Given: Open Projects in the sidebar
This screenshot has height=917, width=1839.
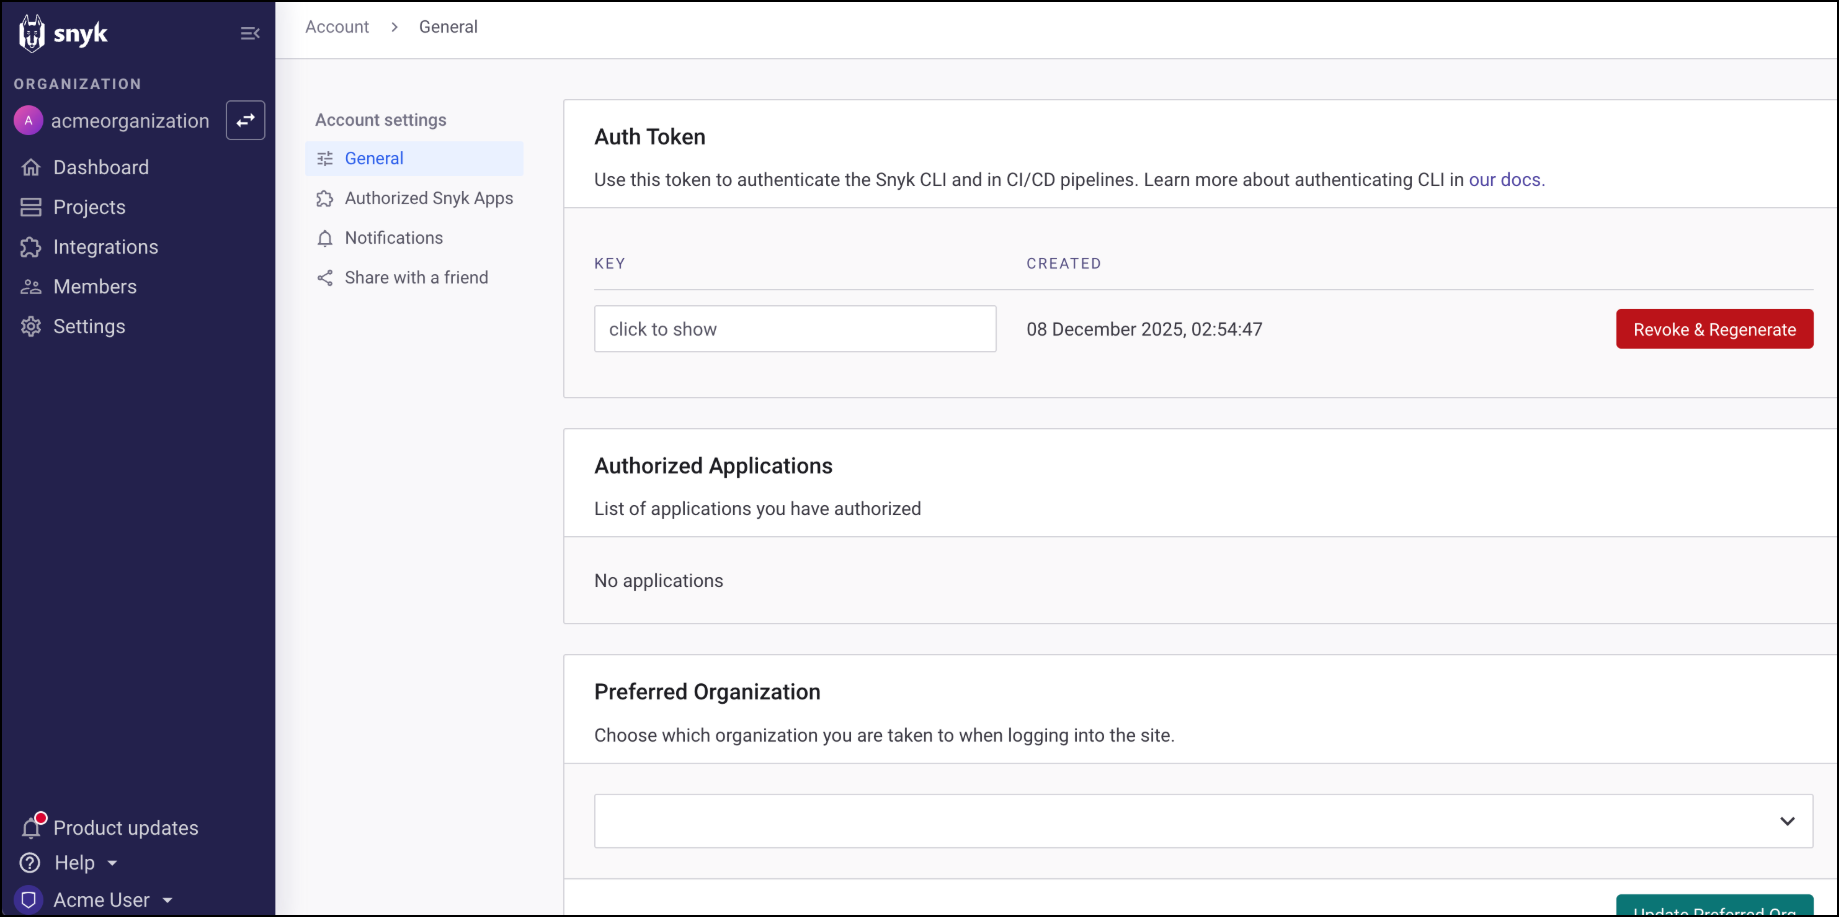Looking at the screenshot, I should point(89,207).
